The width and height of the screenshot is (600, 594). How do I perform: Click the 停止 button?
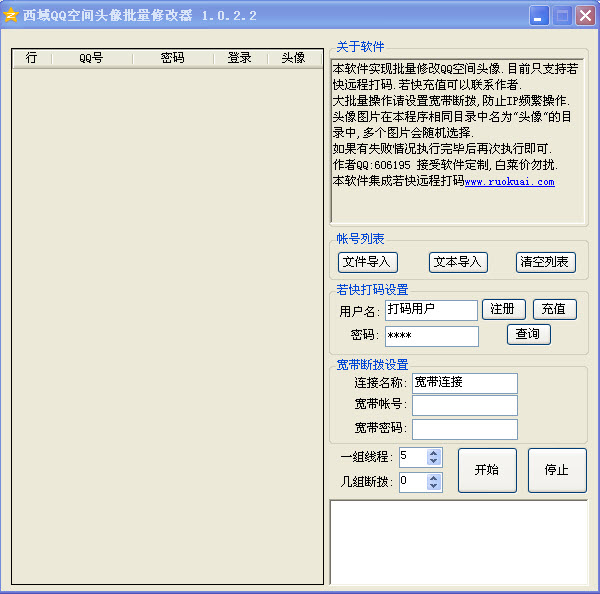[x=557, y=470]
